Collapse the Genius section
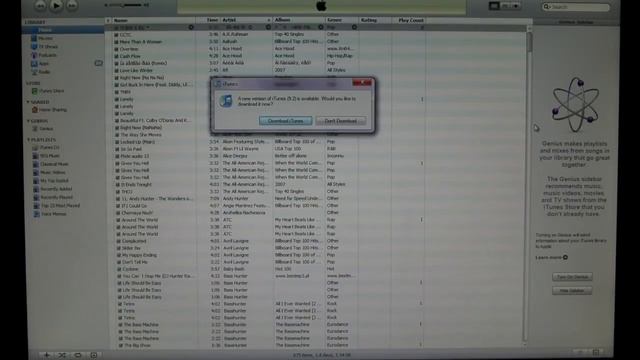Image resolution: width=640 pixels, height=360 pixels. pyautogui.click(x=28, y=121)
